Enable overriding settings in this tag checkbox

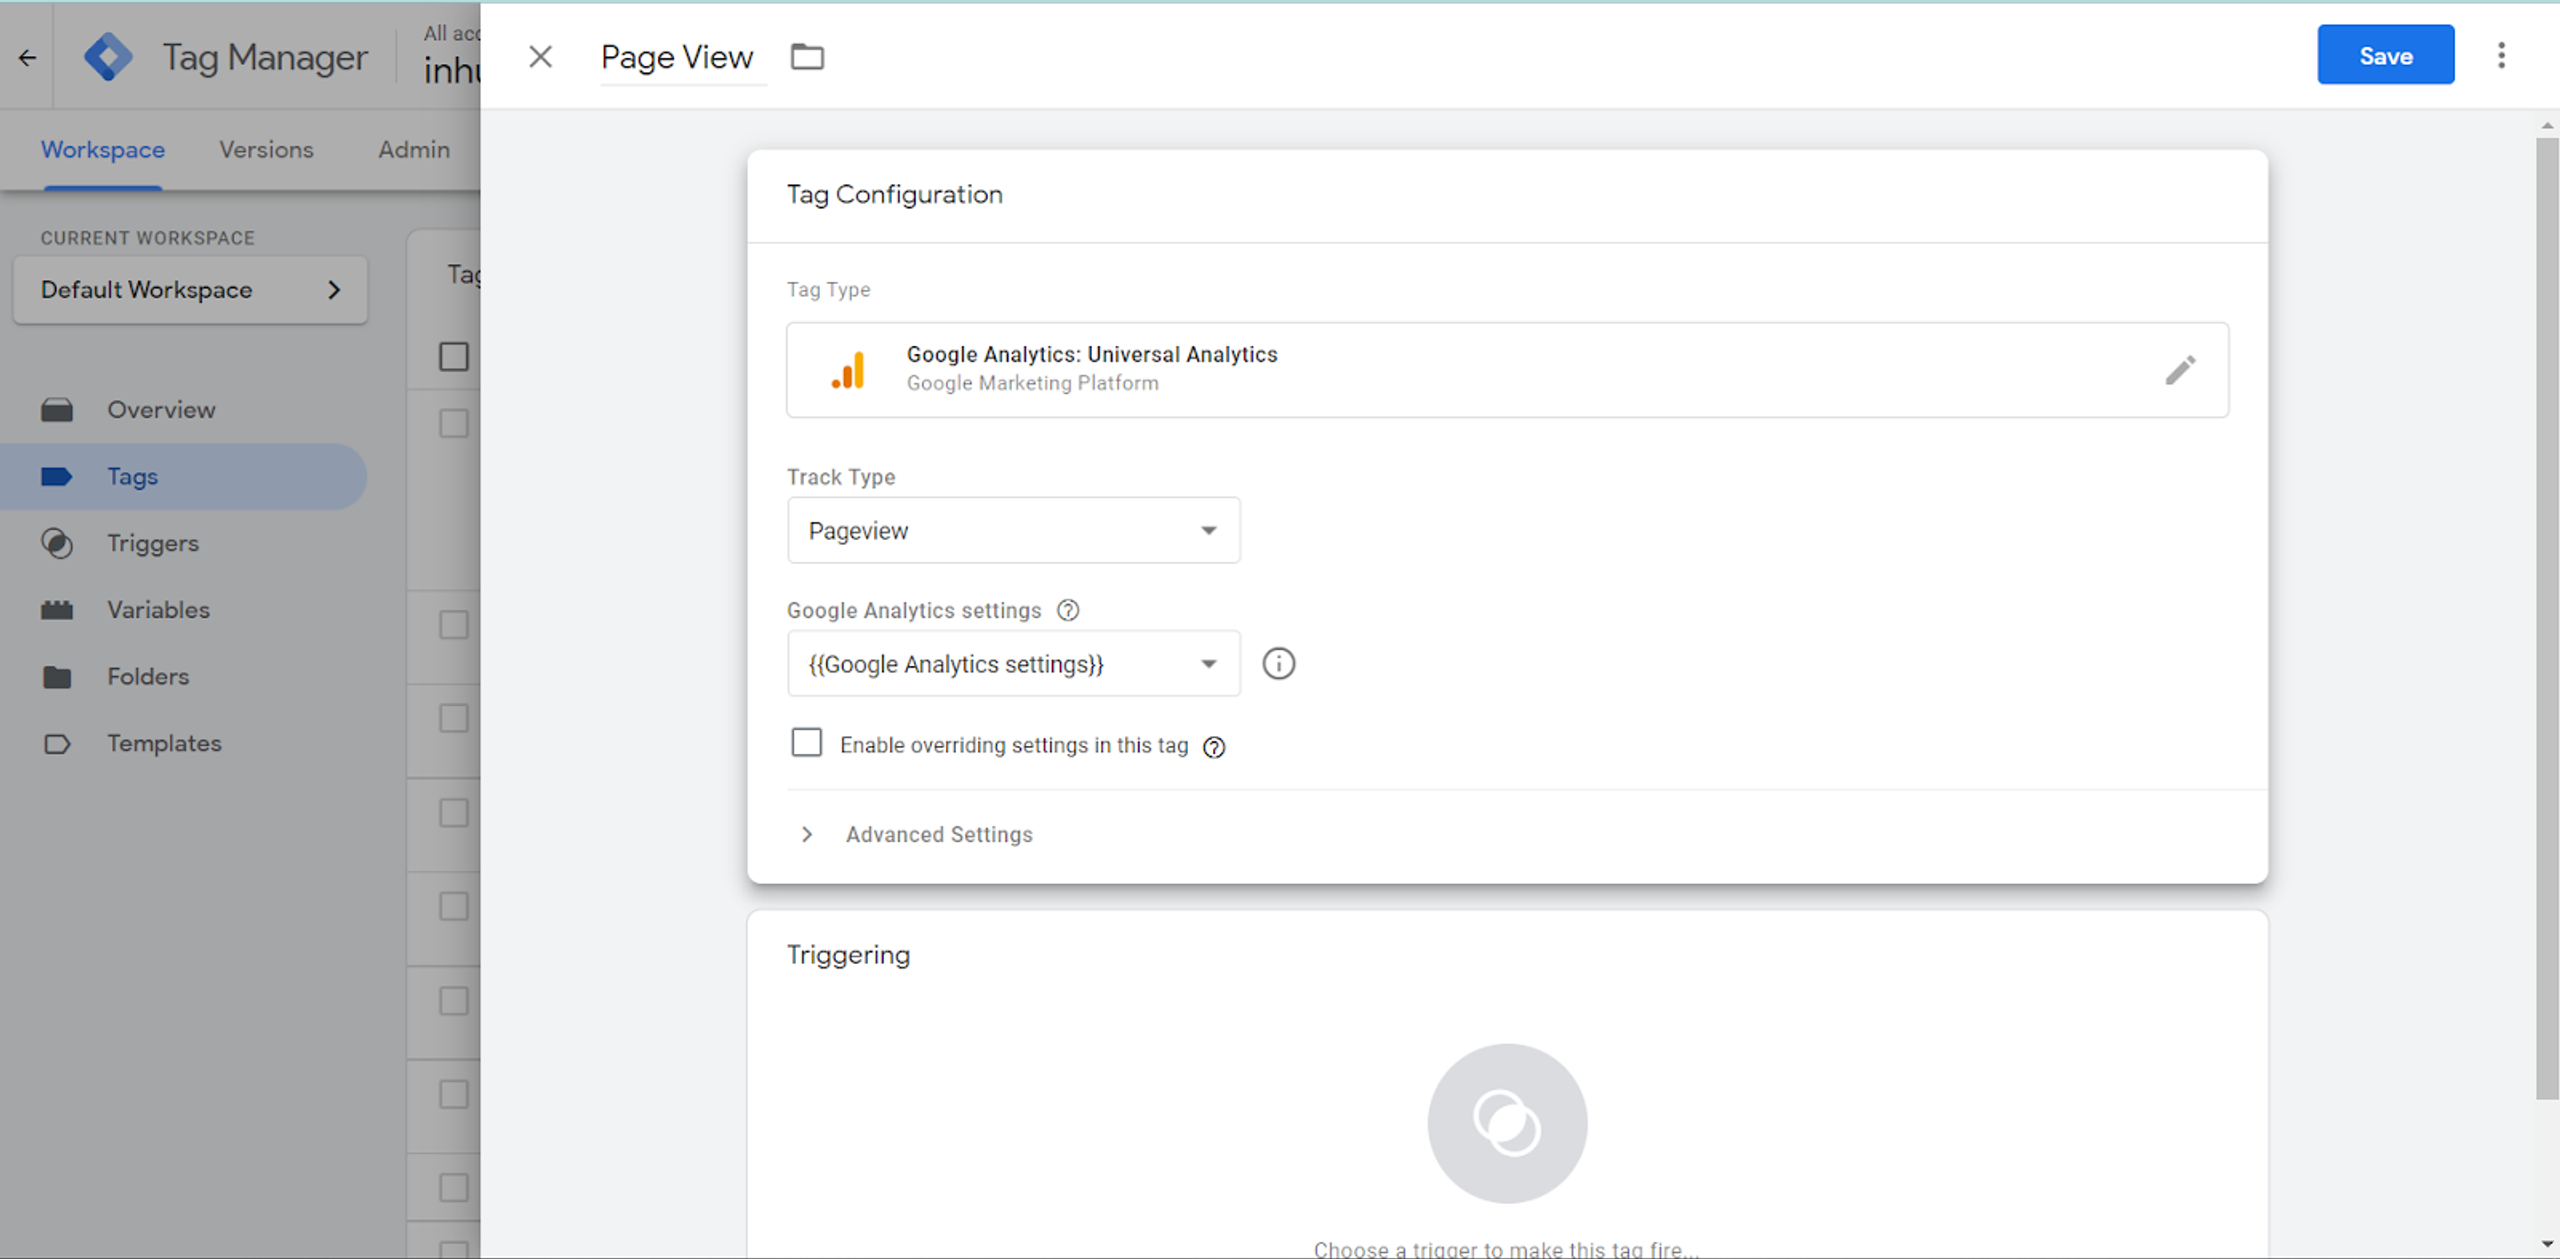(x=806, y=743)
